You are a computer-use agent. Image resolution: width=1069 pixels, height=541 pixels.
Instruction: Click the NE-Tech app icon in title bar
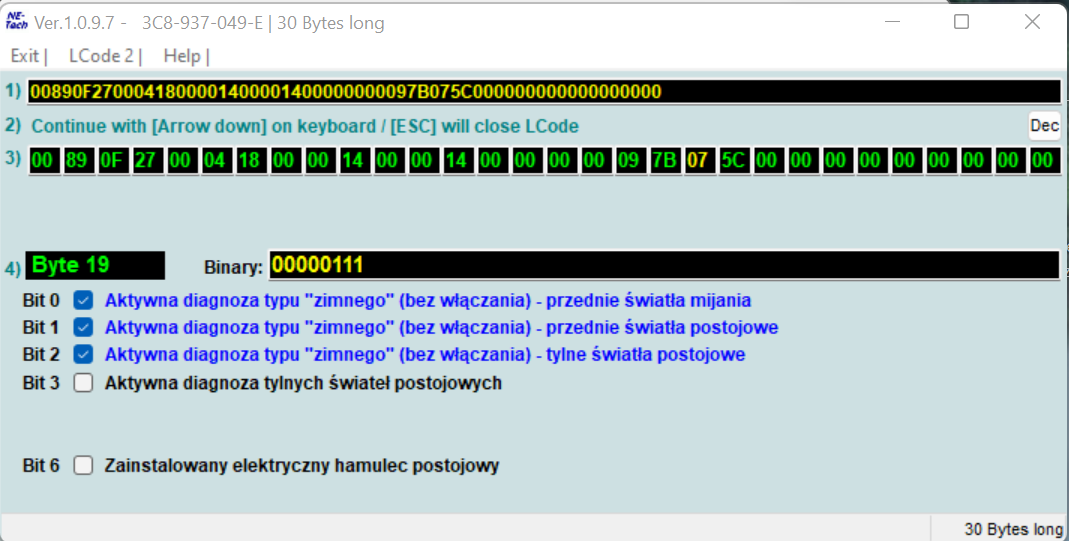point(16,21)
